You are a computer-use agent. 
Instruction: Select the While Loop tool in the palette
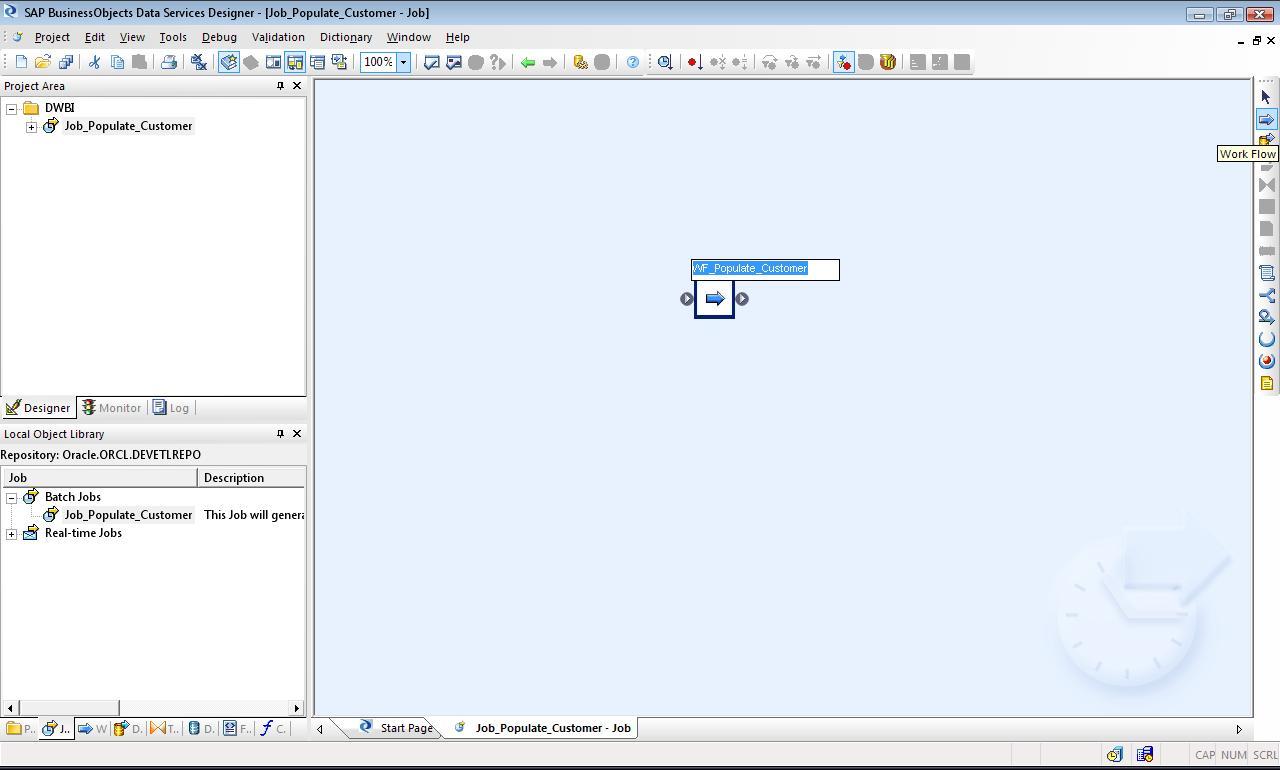pos(1266,317)
